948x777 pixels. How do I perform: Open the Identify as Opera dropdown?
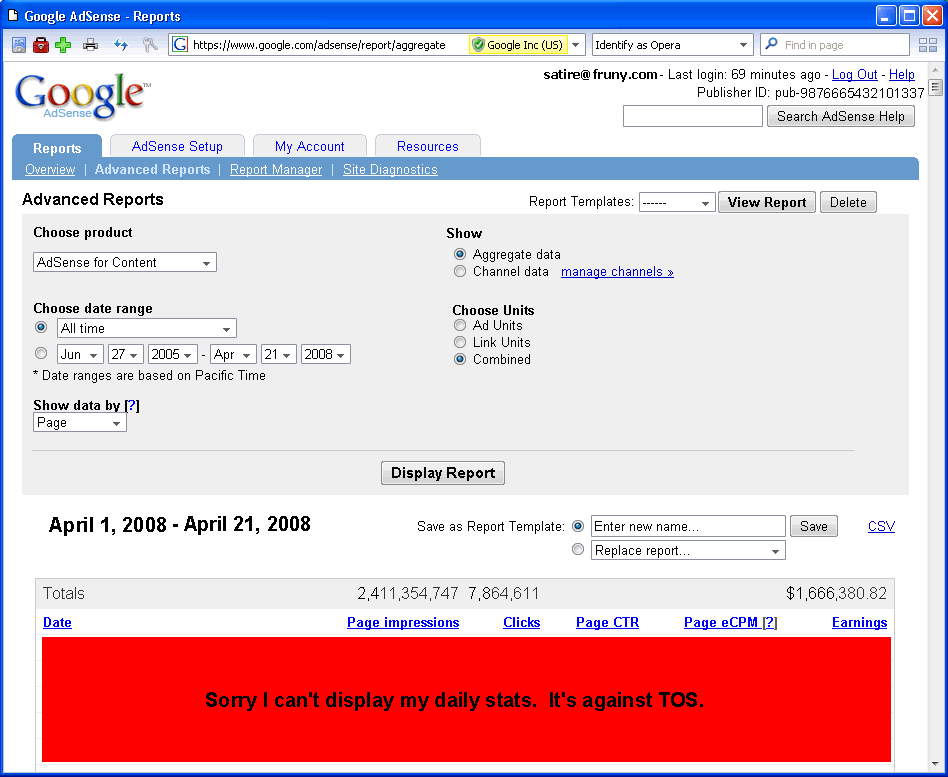[672, 45]
